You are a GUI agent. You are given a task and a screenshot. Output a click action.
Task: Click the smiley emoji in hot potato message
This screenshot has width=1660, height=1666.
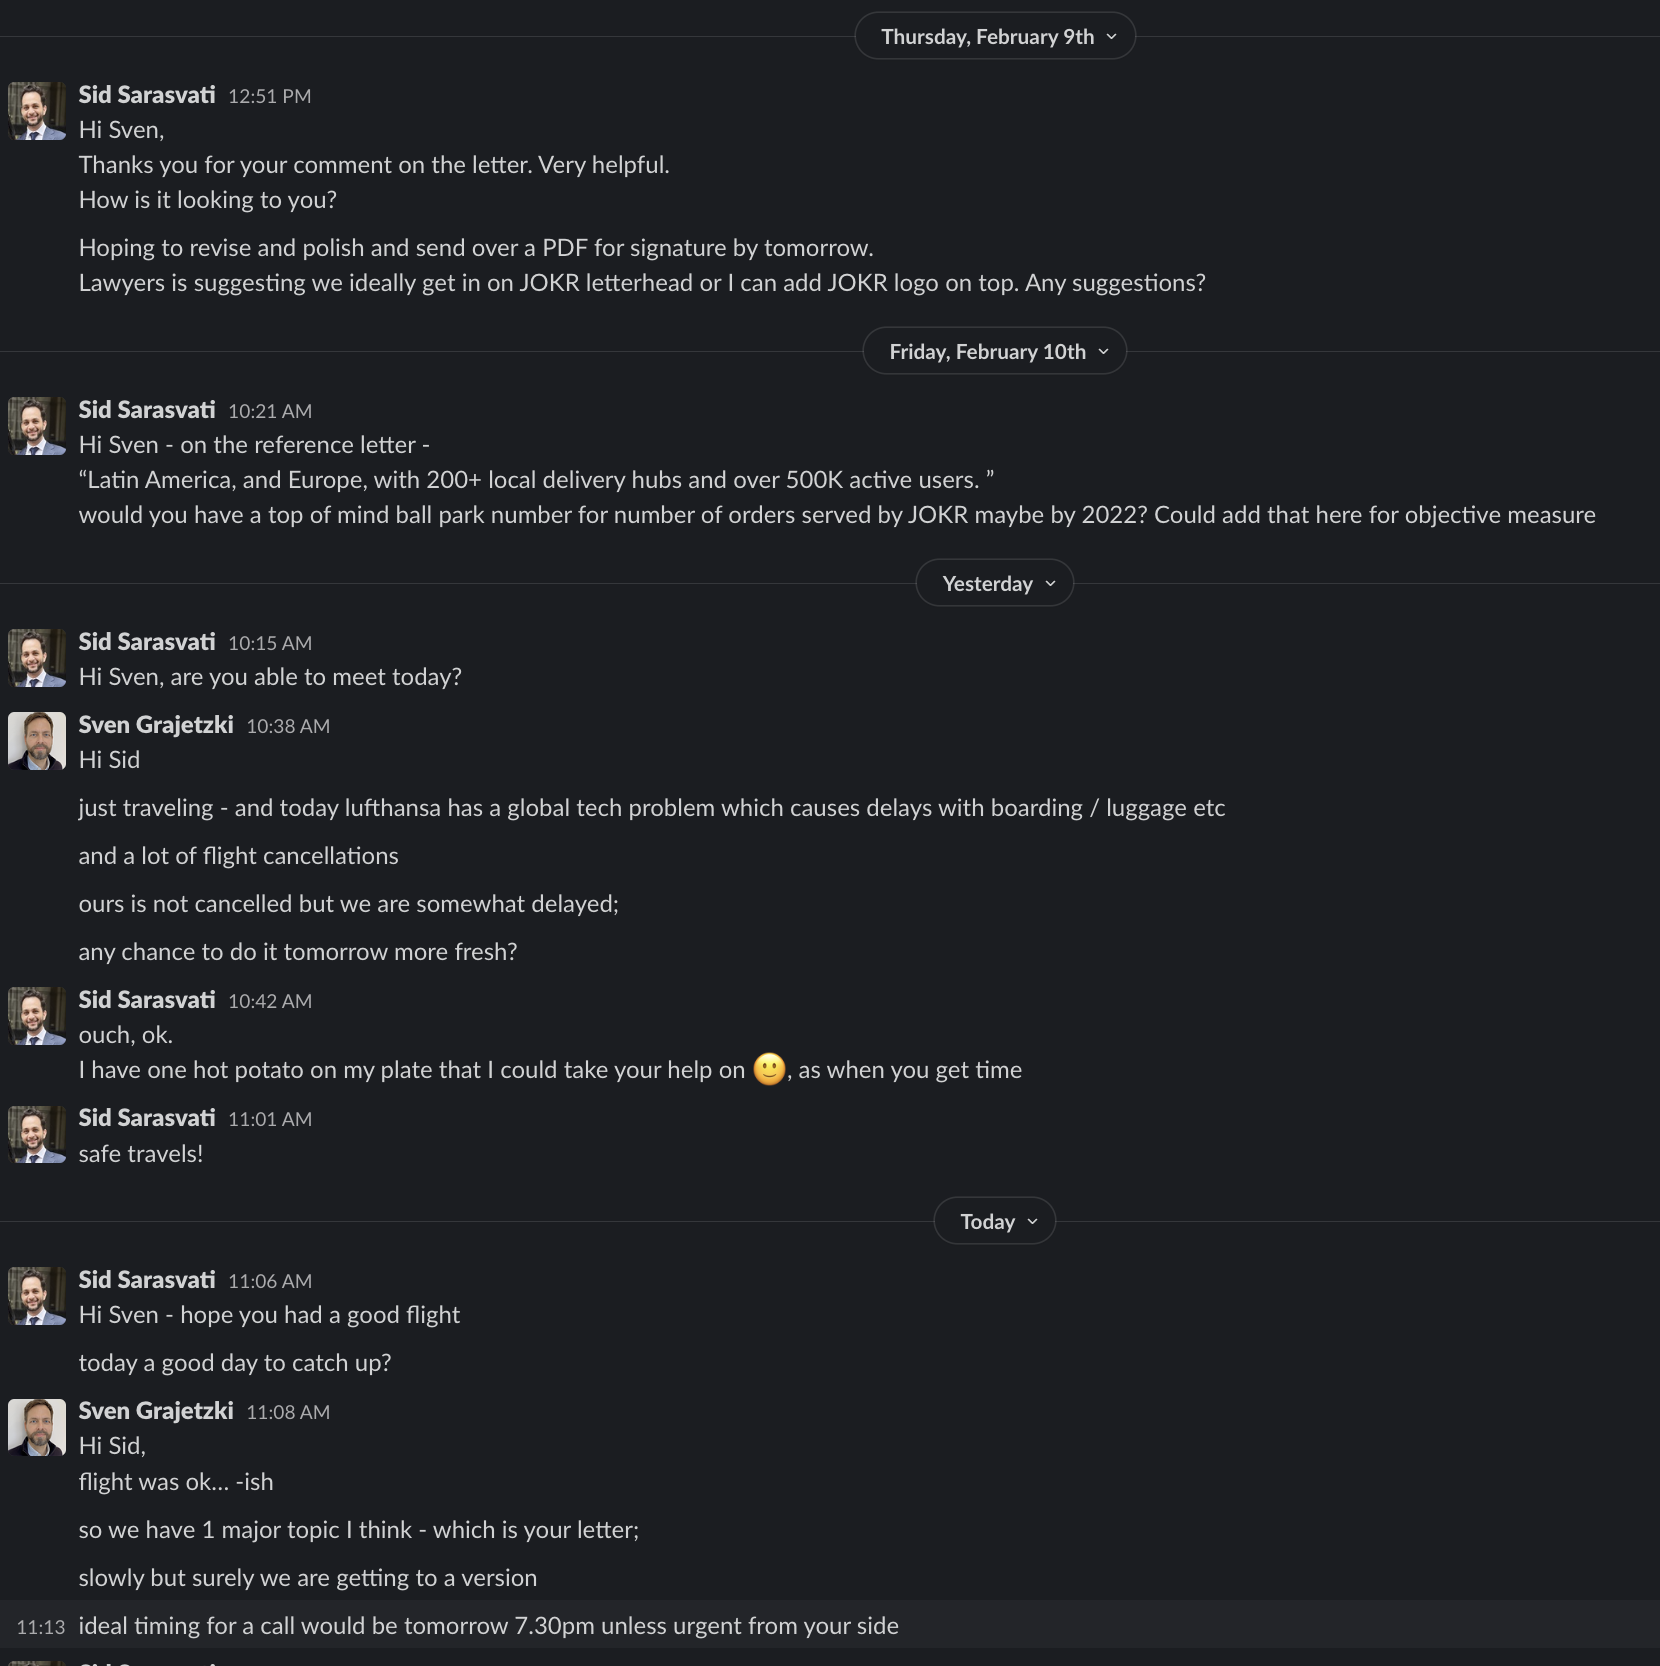pos(769,1070)
